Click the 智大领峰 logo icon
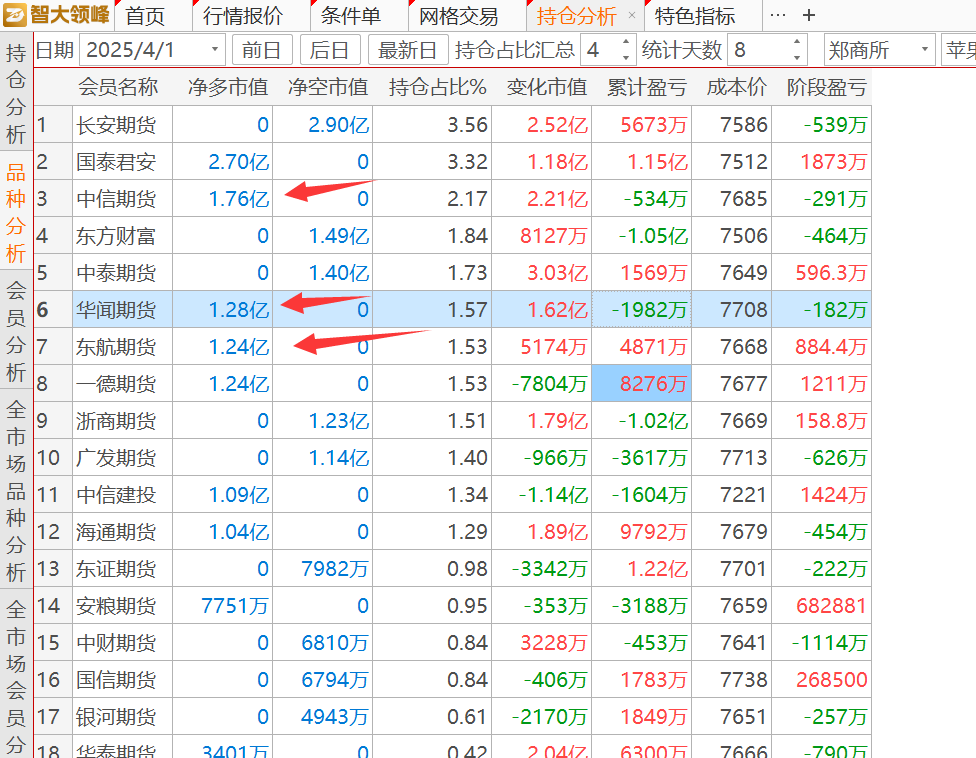This screenshot has width=976, height=758. tap(15, 16)
